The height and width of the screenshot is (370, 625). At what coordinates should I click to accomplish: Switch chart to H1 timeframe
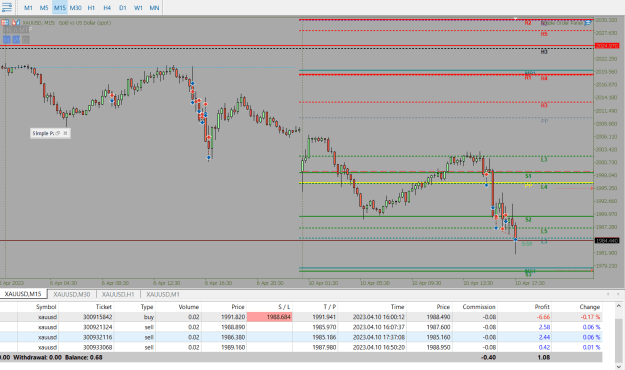point(91,8)
